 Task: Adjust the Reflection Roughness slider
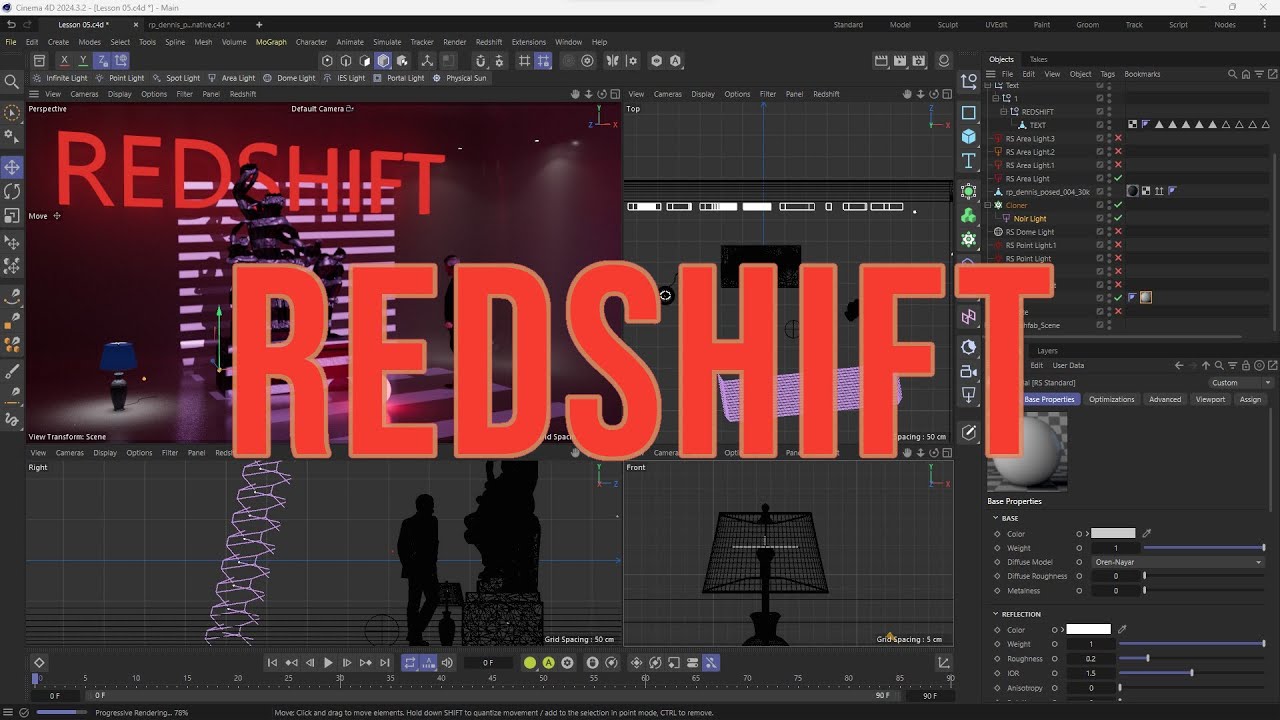[1191, 659]
